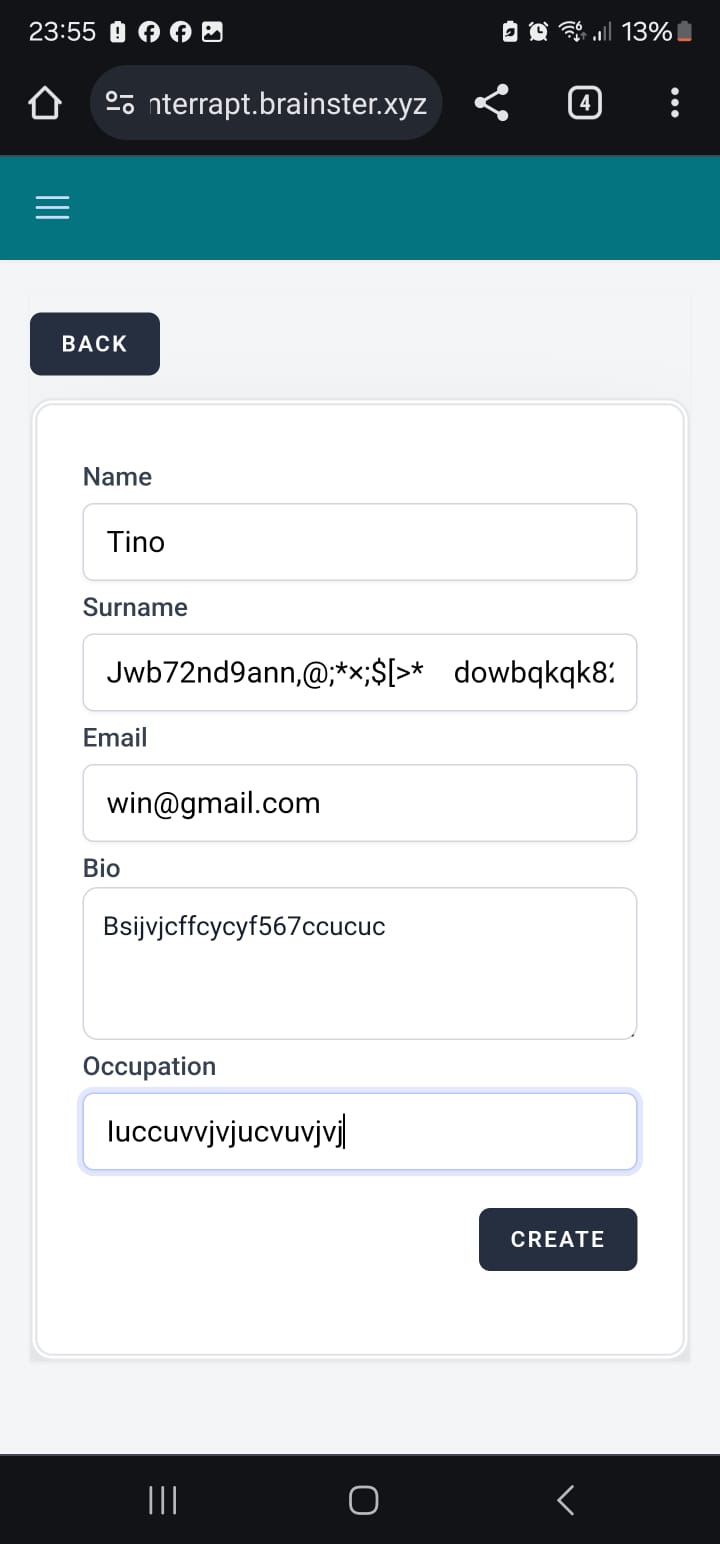Viewport: 720px width, 1544px height.
Task: Click inside the Occupation input field
Action: coord(360,1132)
